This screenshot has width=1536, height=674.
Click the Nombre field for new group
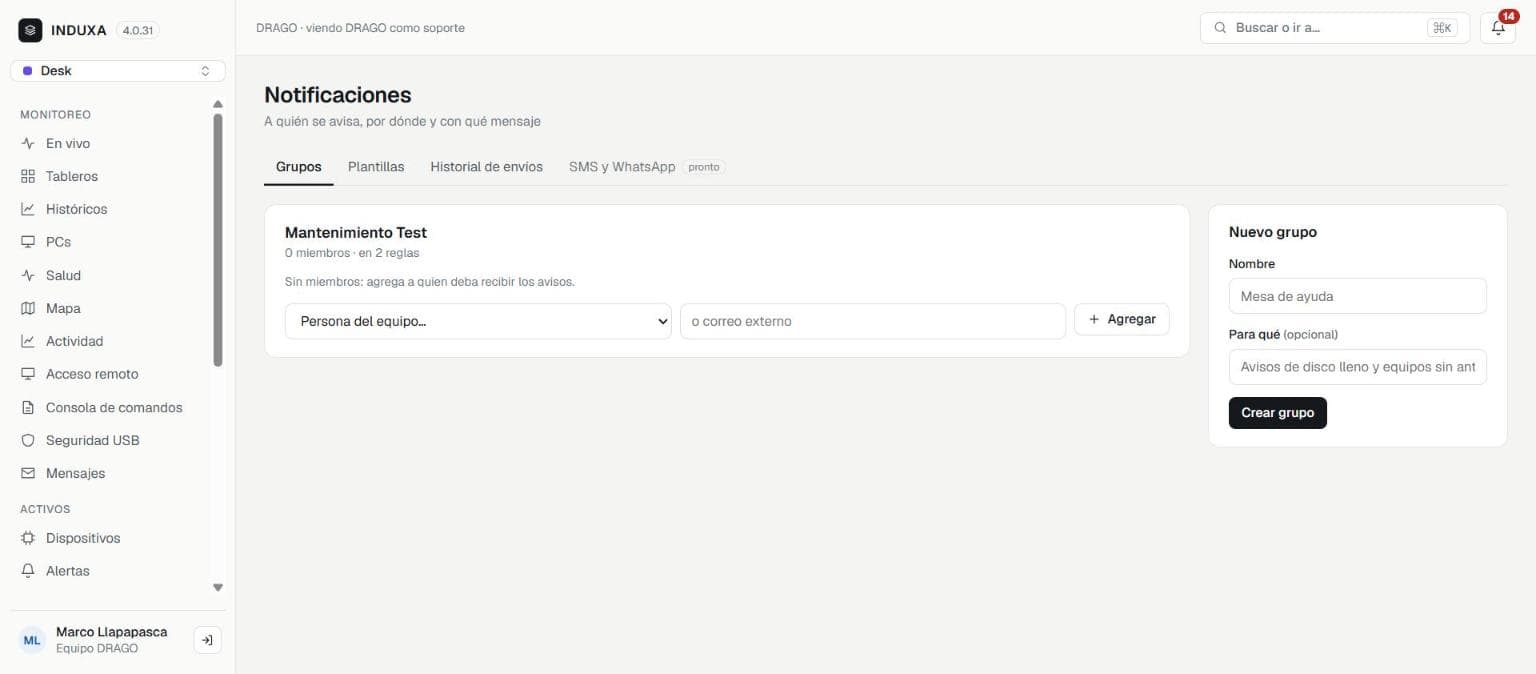coord(1358,296)
